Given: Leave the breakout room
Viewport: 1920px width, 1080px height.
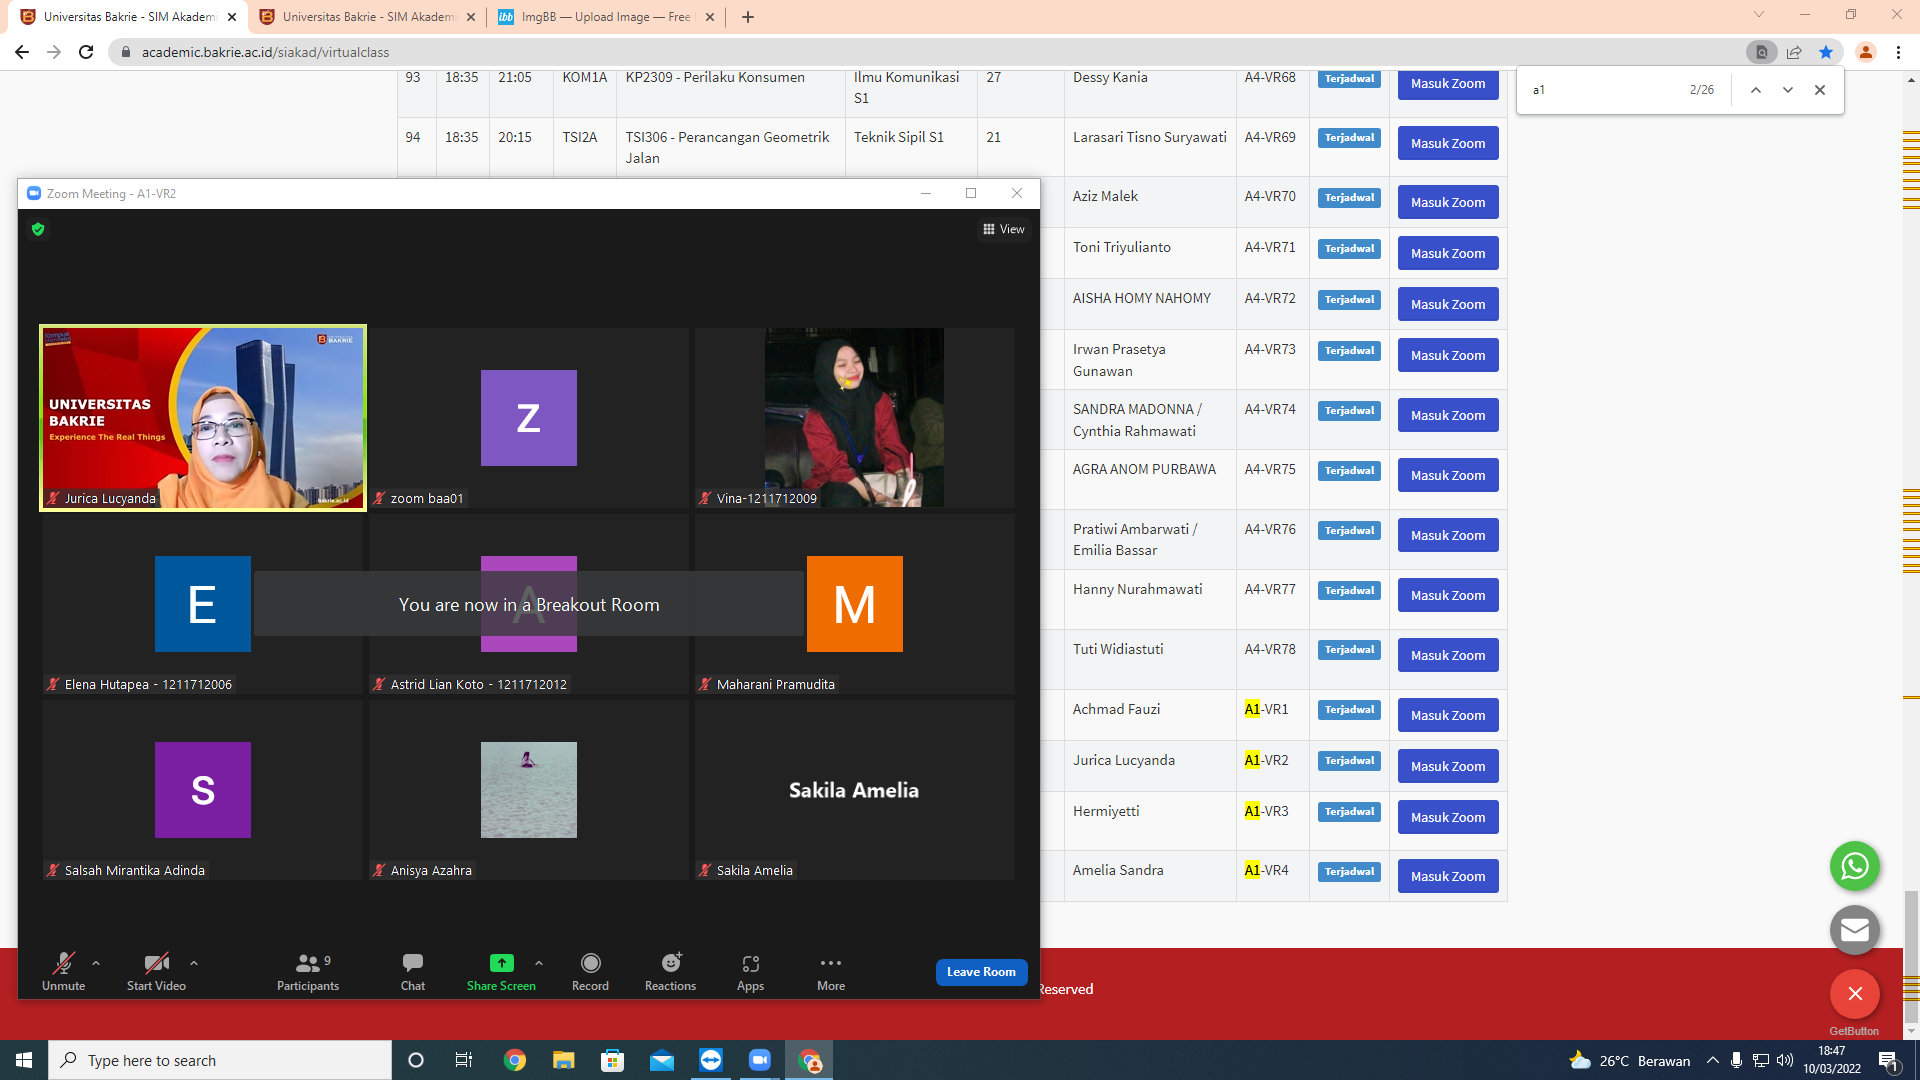Looking at the screenshot, I should point(981,972).
